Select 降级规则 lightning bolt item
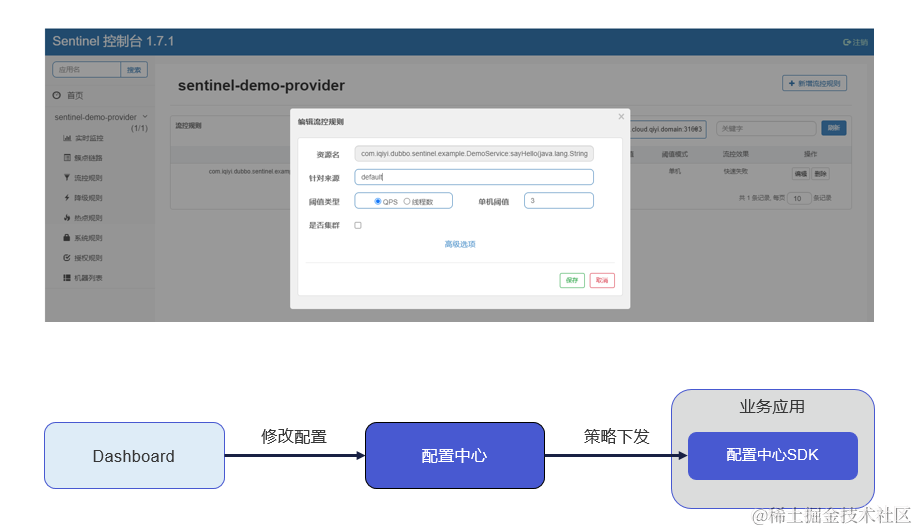 (x=83, y=198)
